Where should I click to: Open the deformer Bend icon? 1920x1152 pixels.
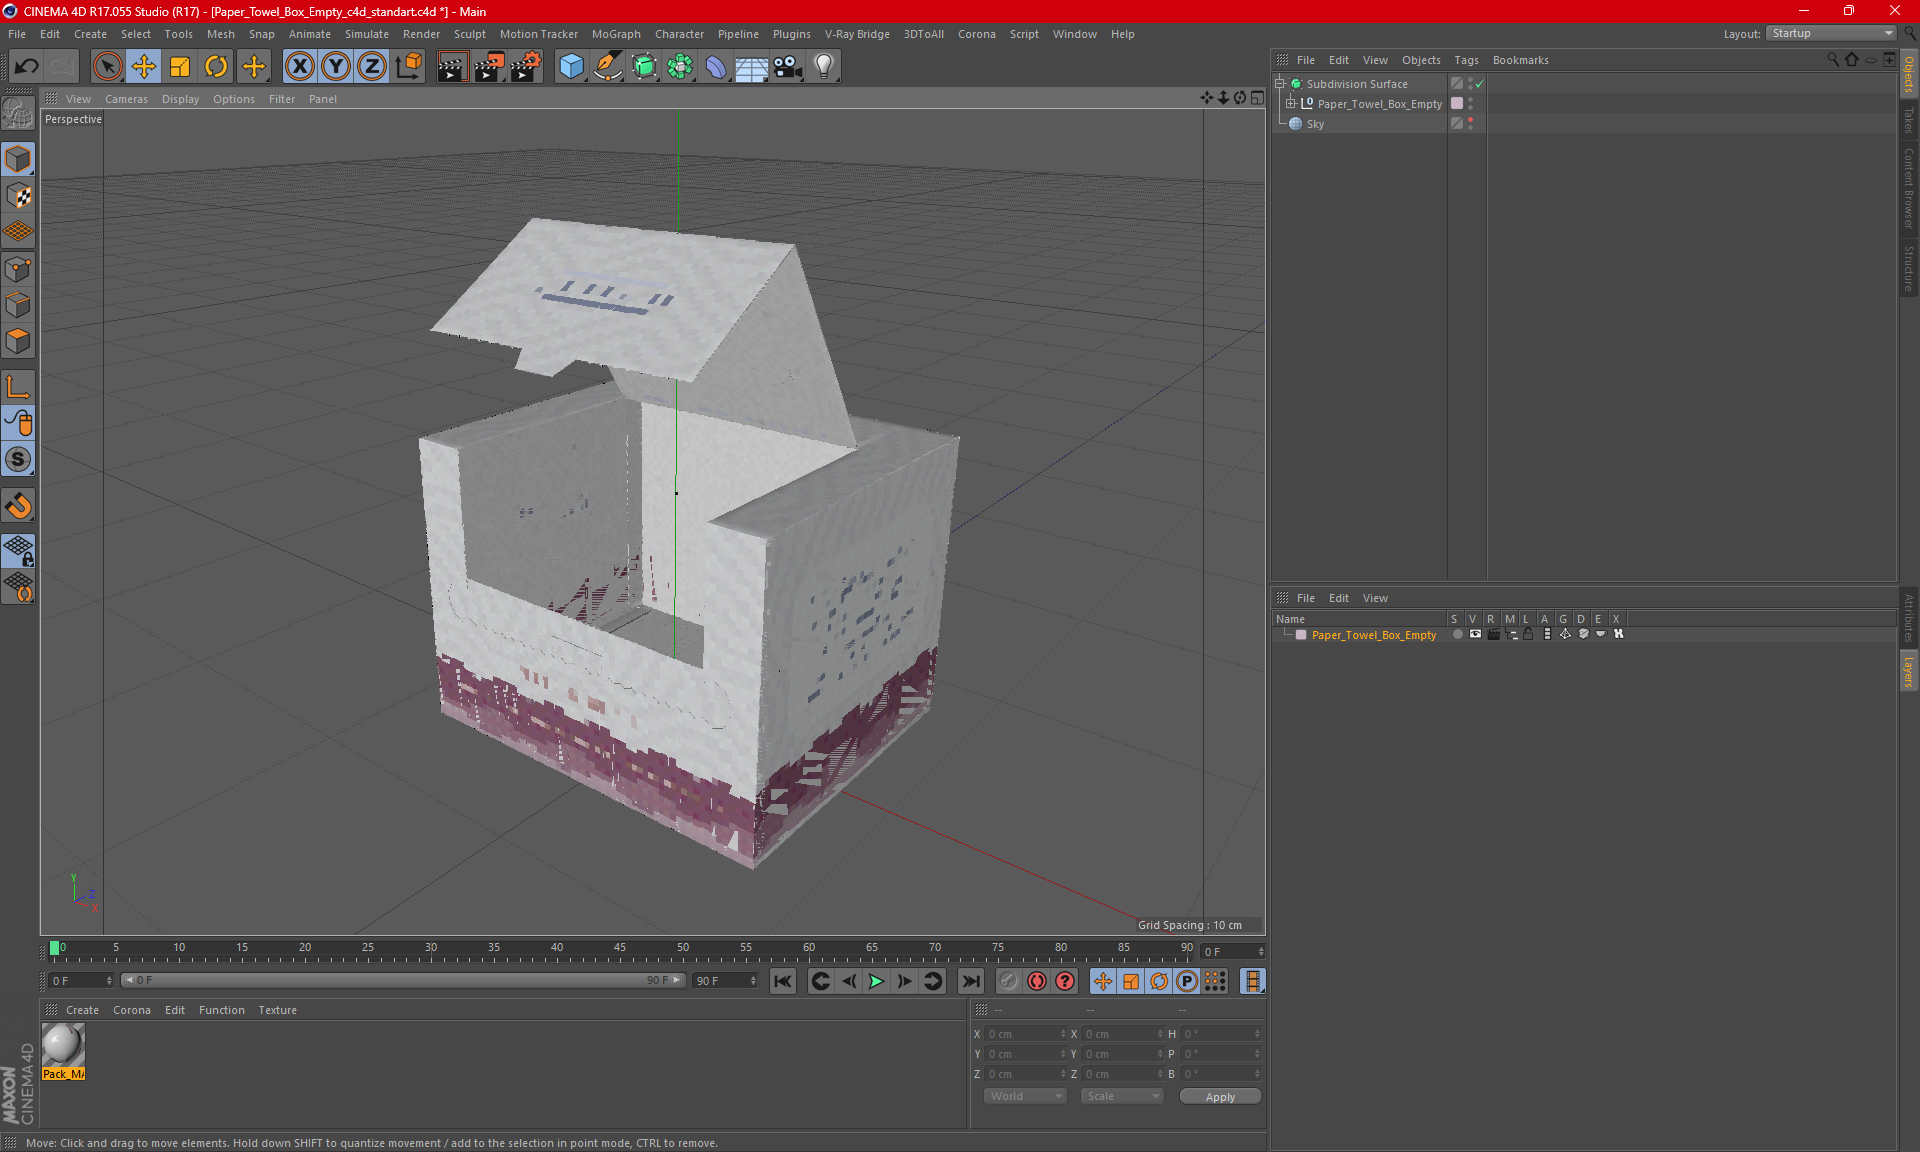(716, 67)
